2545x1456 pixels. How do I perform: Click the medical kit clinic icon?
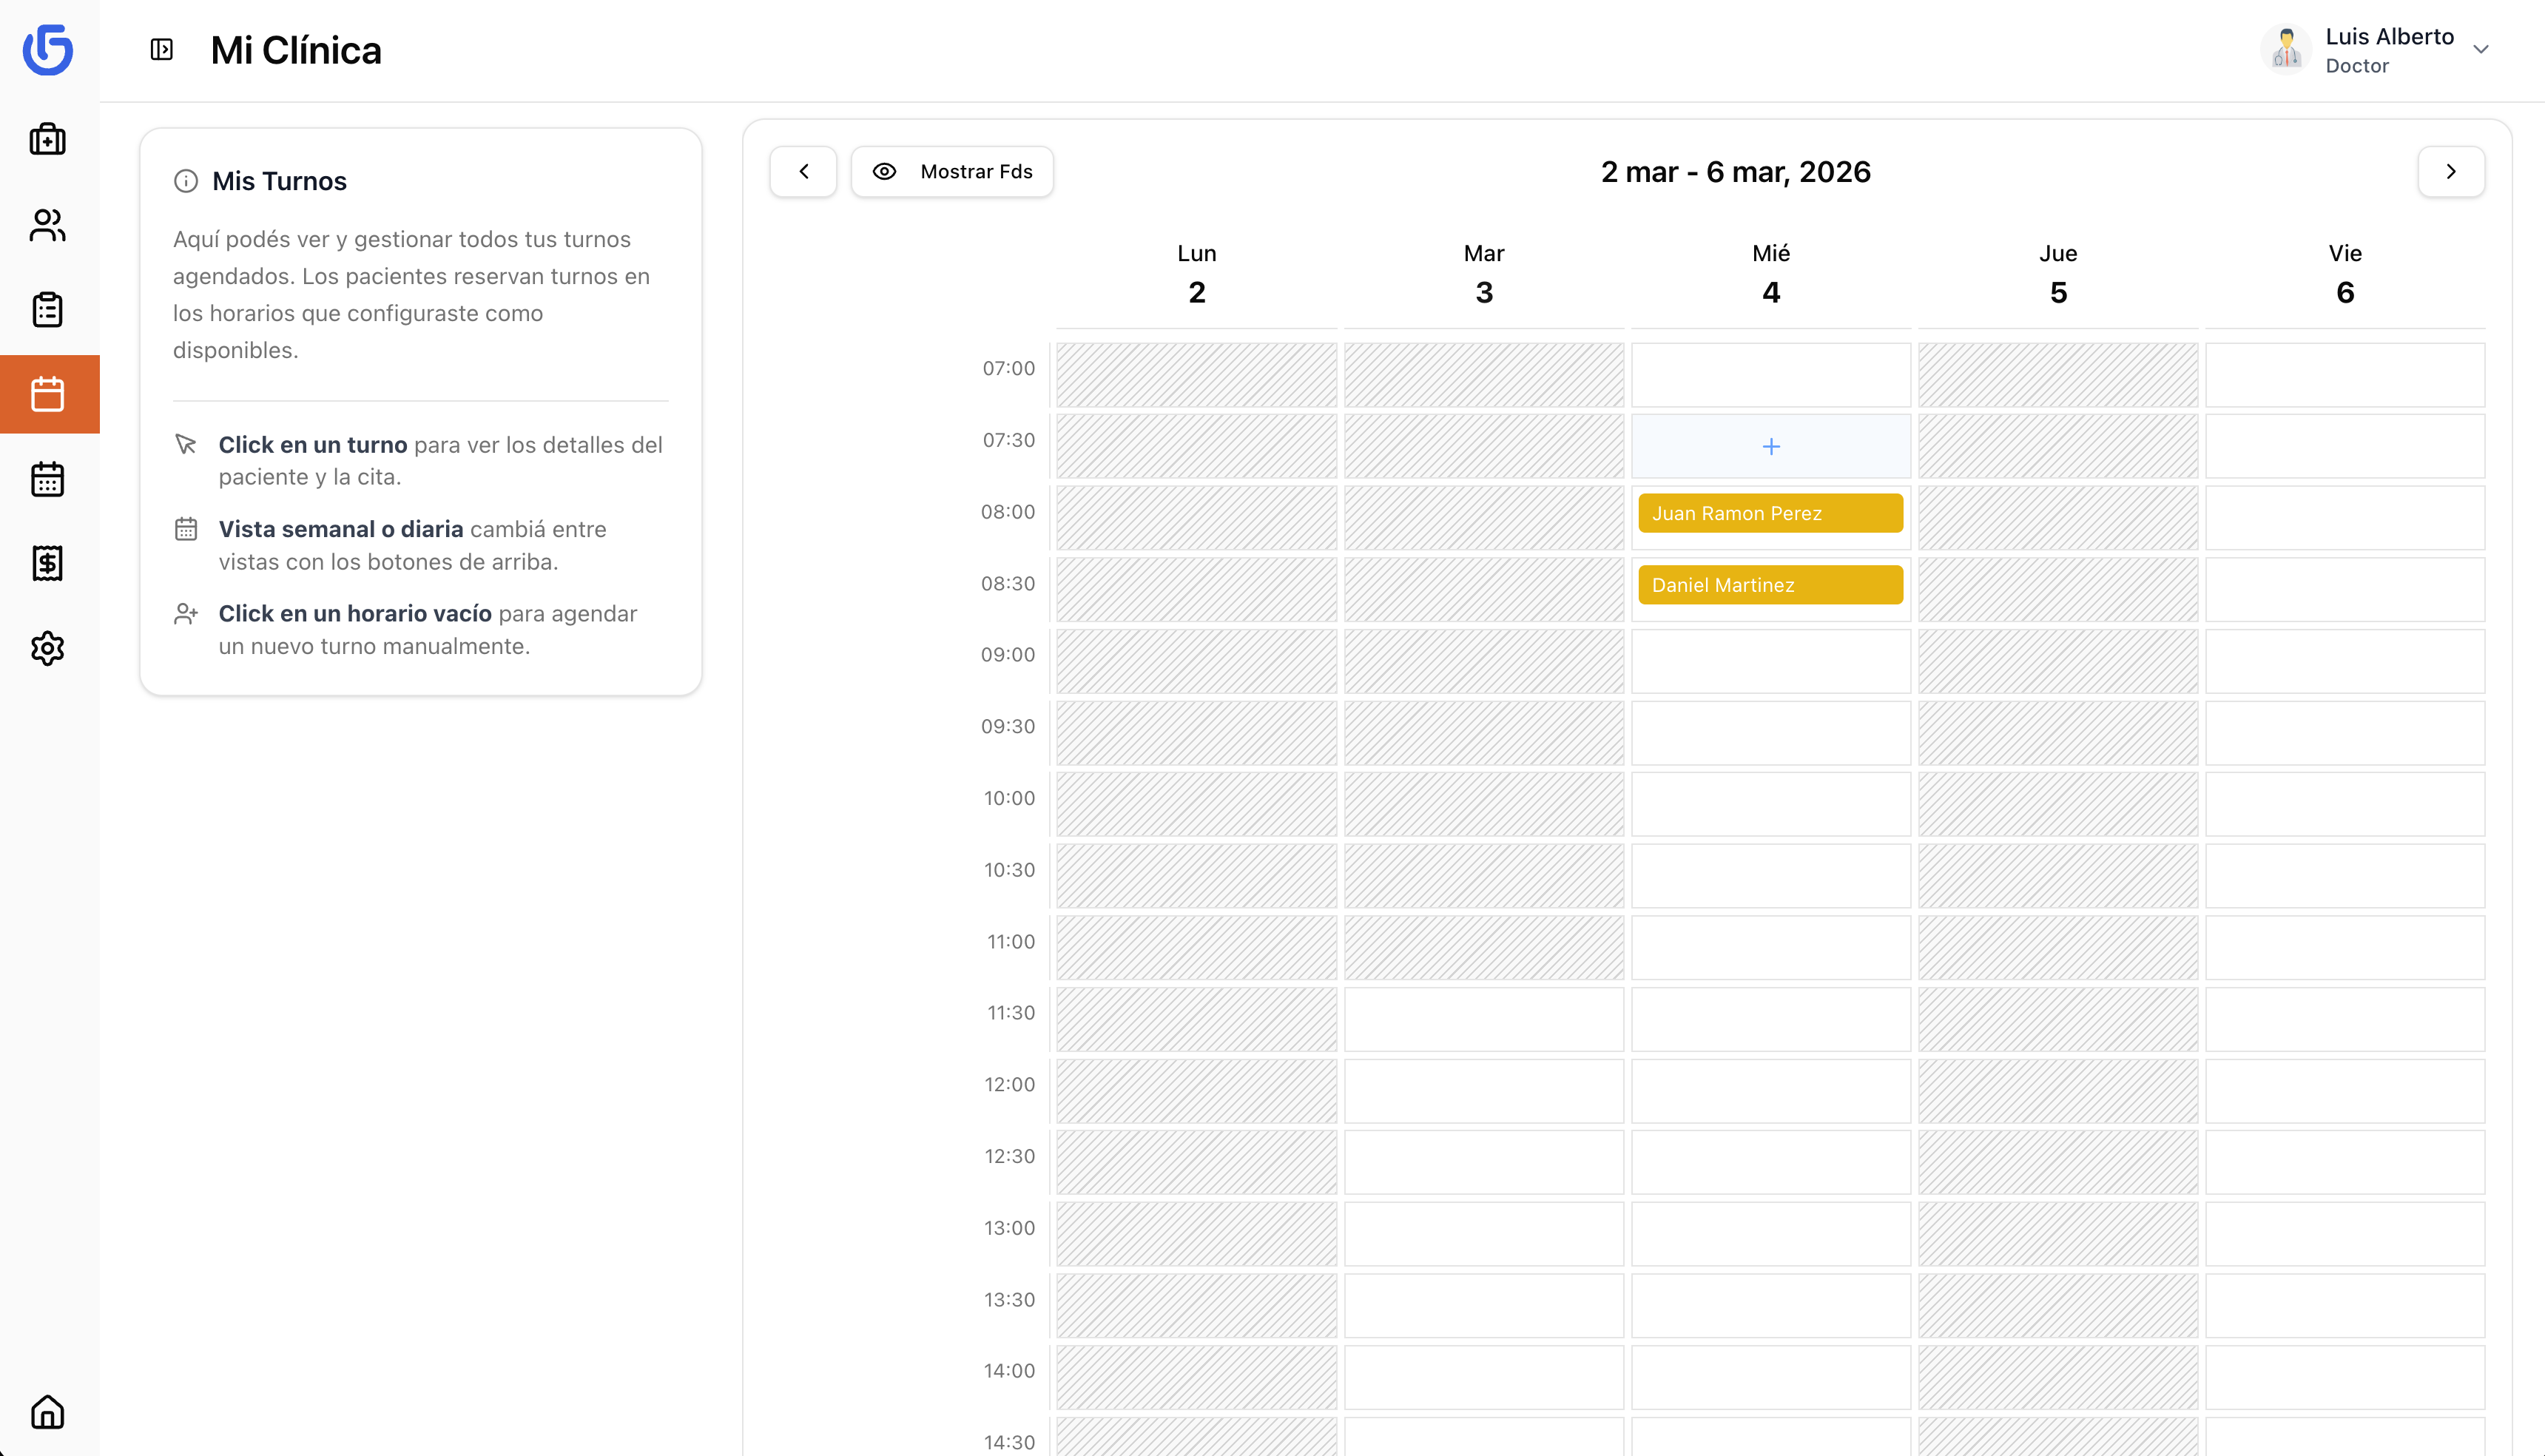click(48, 139)
